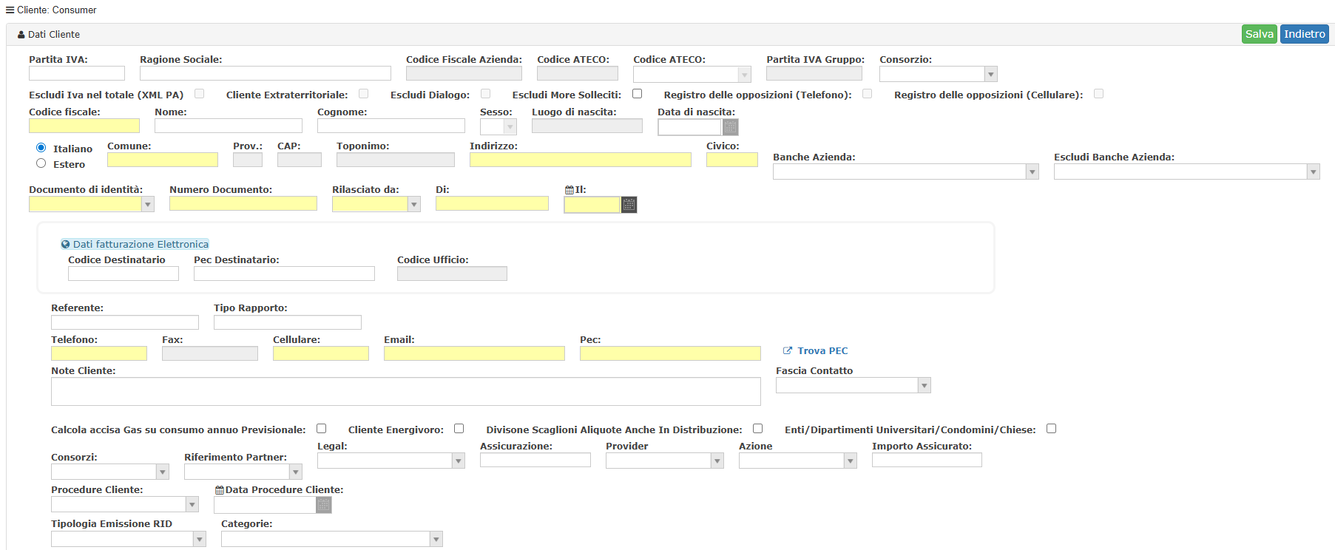Open the Data di nascita calendar picker

(x=730, y=127)
